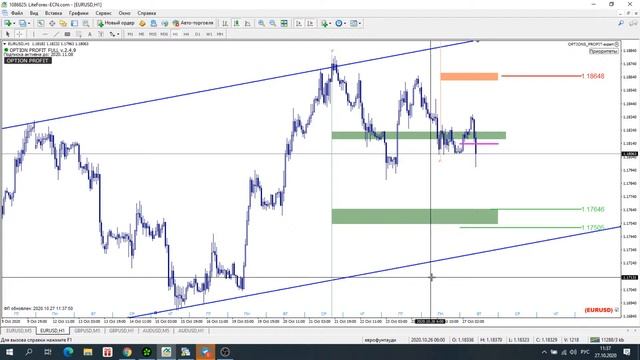Viewport: 640px width, 360px height.
Task: Click the red 1.18648 price level label
Action: [x=593, y=76]
